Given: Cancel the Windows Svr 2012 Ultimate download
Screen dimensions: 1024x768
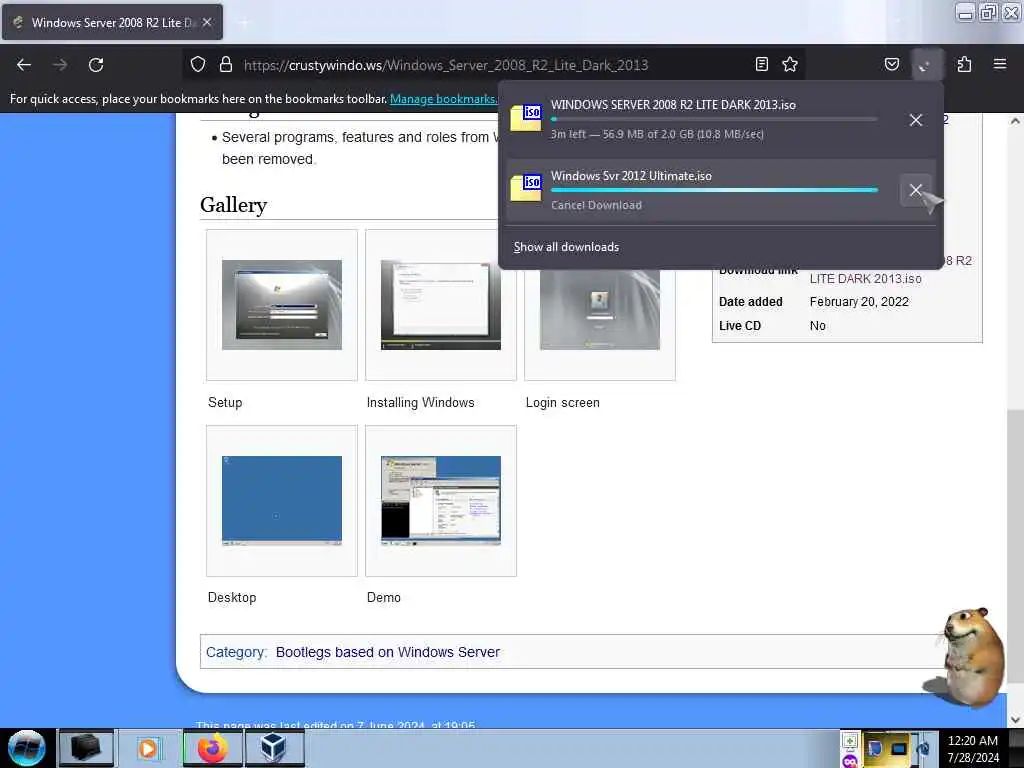Looking at the screenshot, I should [916, 190].
